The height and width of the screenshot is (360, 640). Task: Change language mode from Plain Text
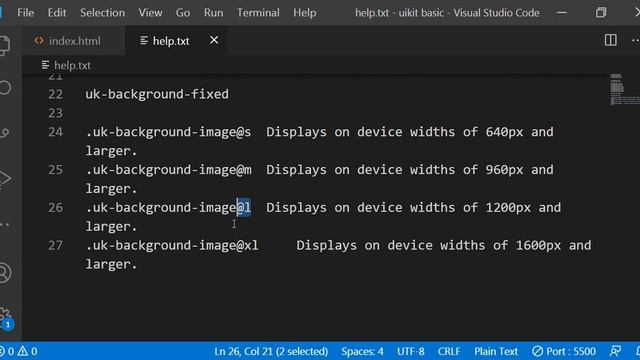tap(496, 351)
